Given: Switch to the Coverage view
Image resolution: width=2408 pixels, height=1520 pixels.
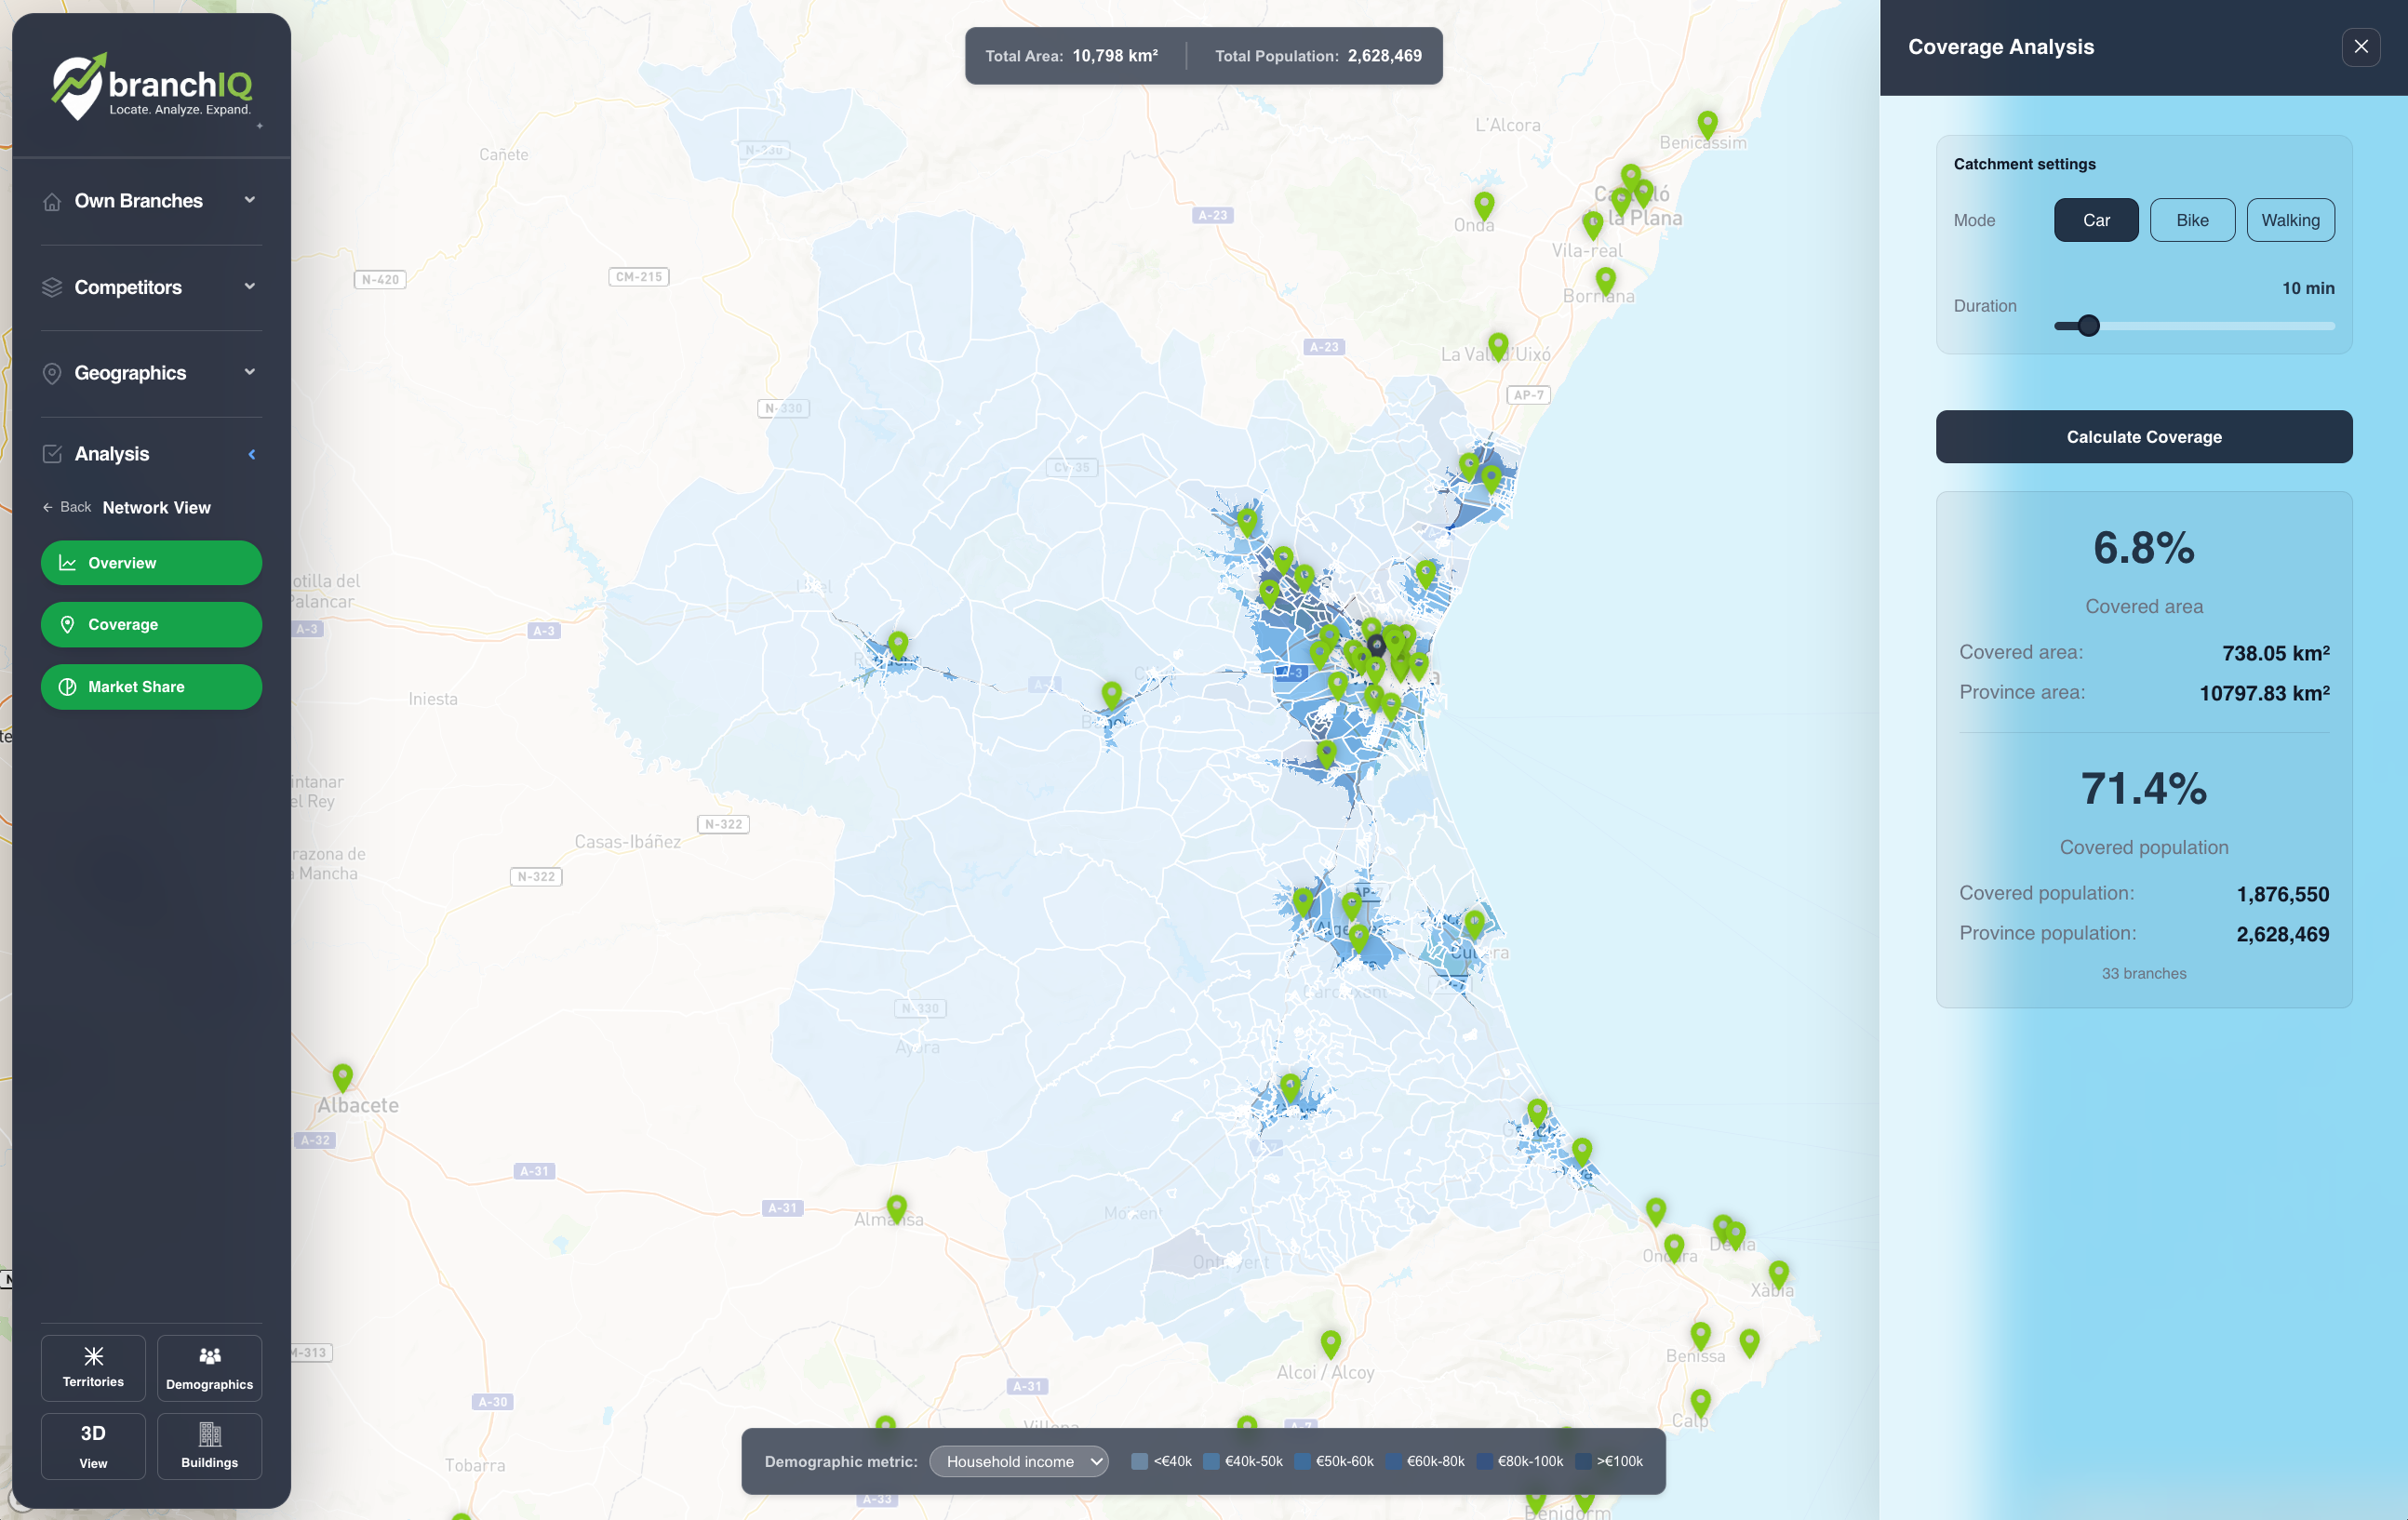Looking at the screenshot, I should click(151, 624).
